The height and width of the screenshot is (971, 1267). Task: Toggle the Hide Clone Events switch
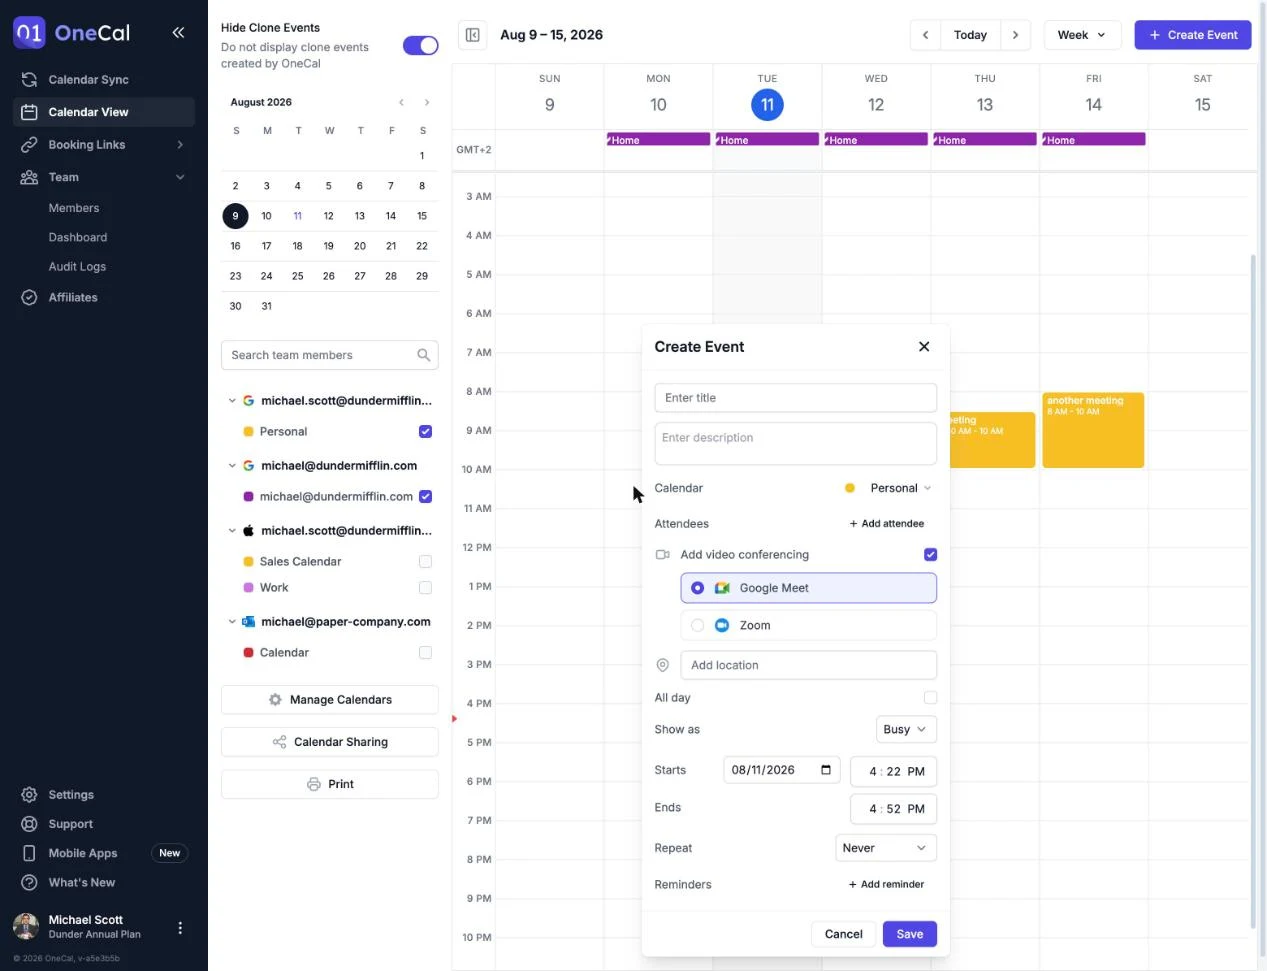[x=420, y=46]
